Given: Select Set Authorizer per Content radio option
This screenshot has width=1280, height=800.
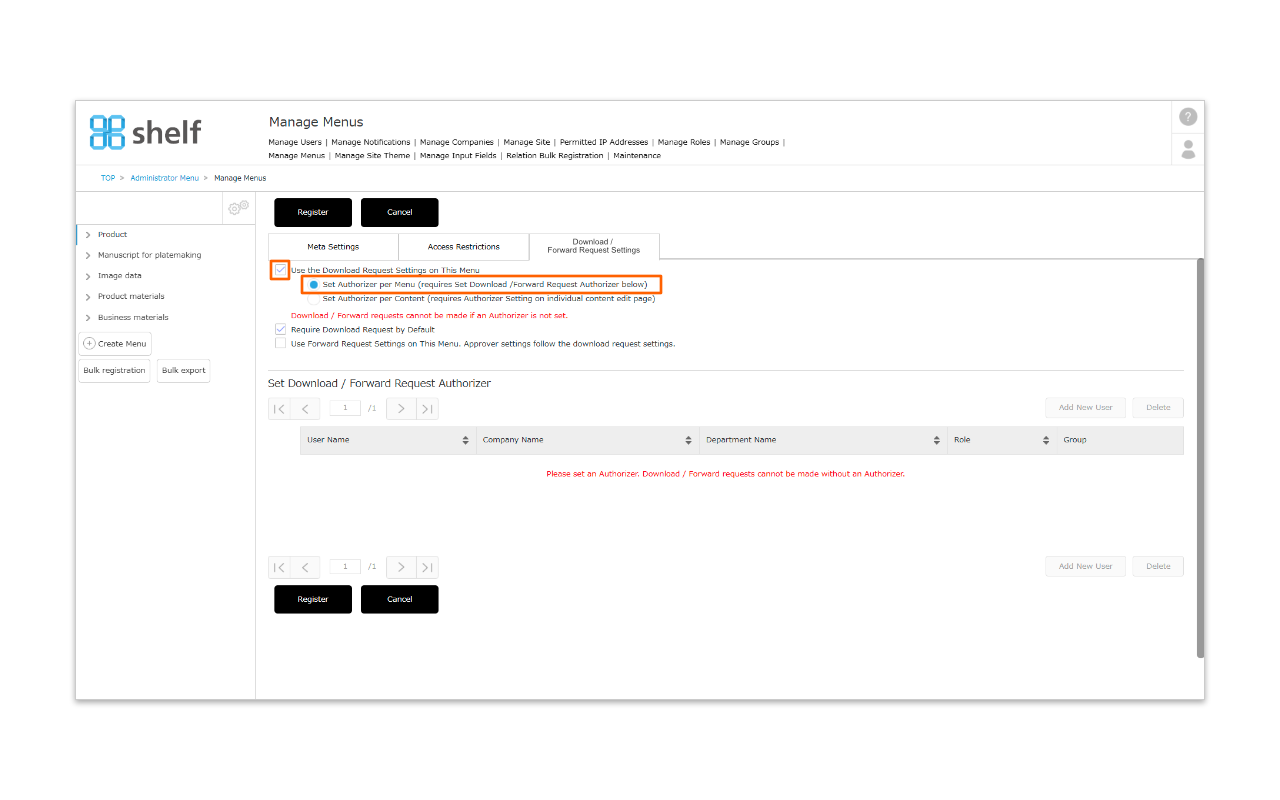Looking at the screenshot, I should pos(314,298).
